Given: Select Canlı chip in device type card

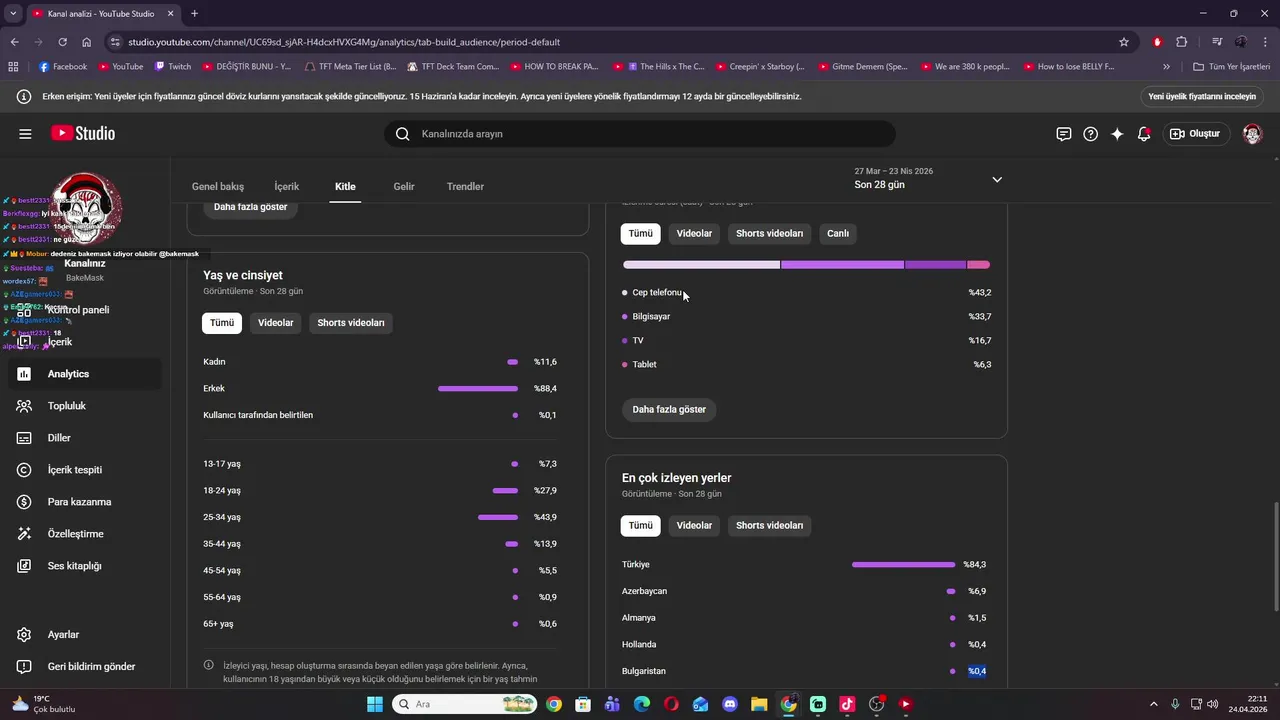Looking at the screenshot, I should (838, 233).
